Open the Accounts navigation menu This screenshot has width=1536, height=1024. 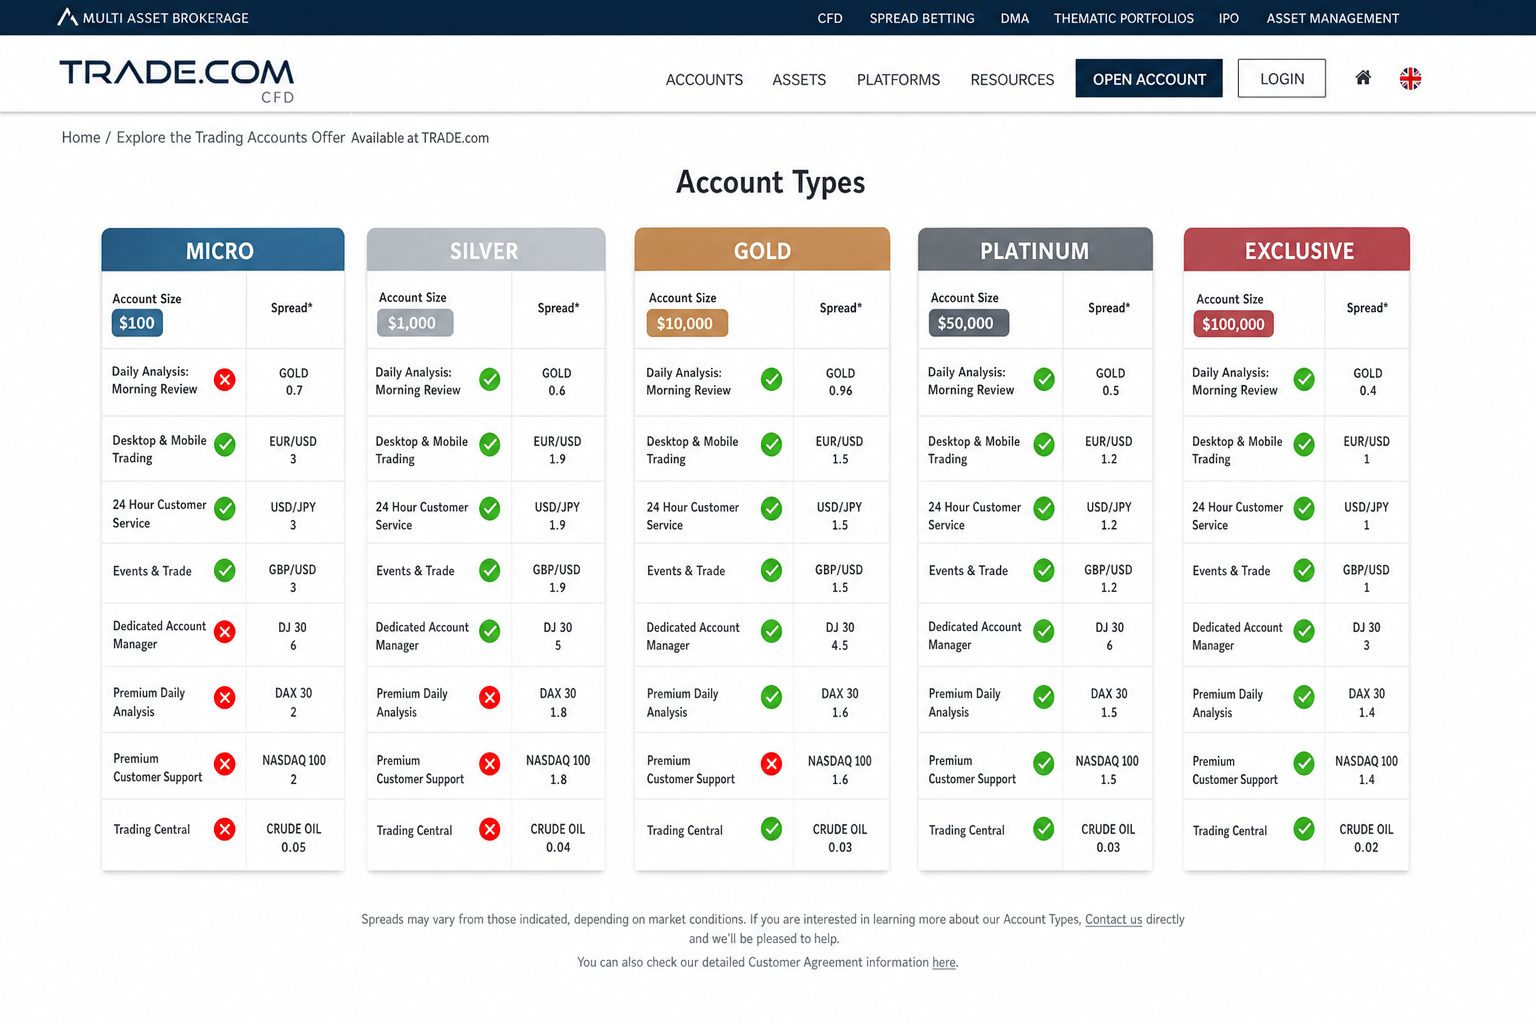click(704, 79)
